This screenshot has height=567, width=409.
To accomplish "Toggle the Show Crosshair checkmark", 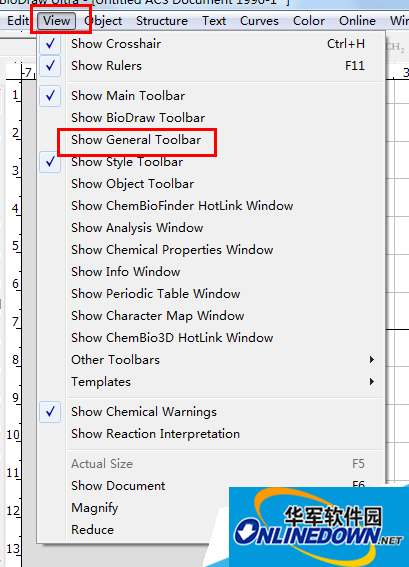I will pyautogui.click(x=50, y=44).
